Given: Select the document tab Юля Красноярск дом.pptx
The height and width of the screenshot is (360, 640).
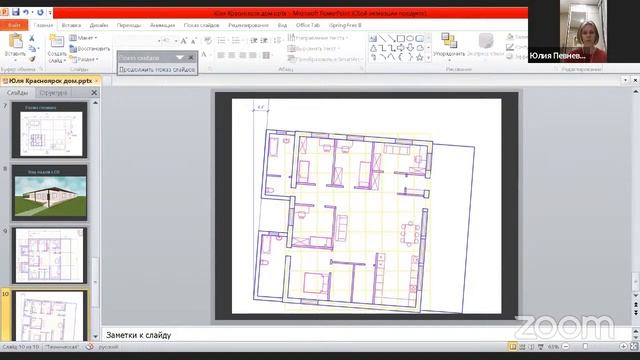Looking at the screenshot, I should (x=50, y=81).
